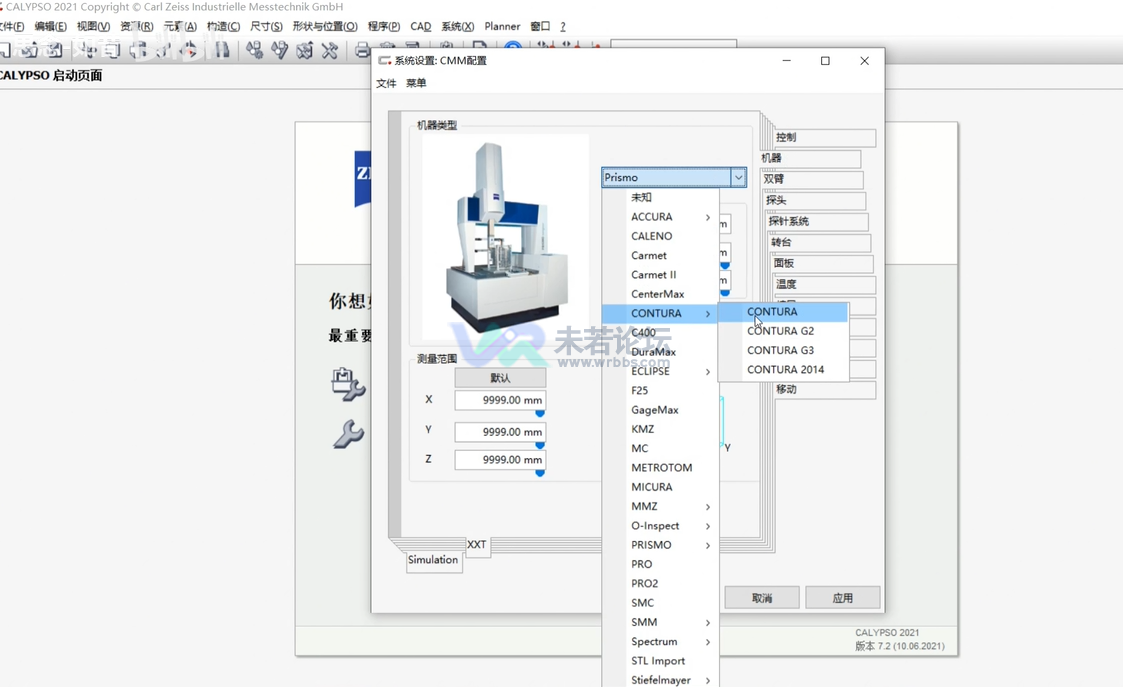Open the dialog's 文件 menu
The height and width of the screenshot is (687, 1123).
pyautogui.click(x=386, y=83)
